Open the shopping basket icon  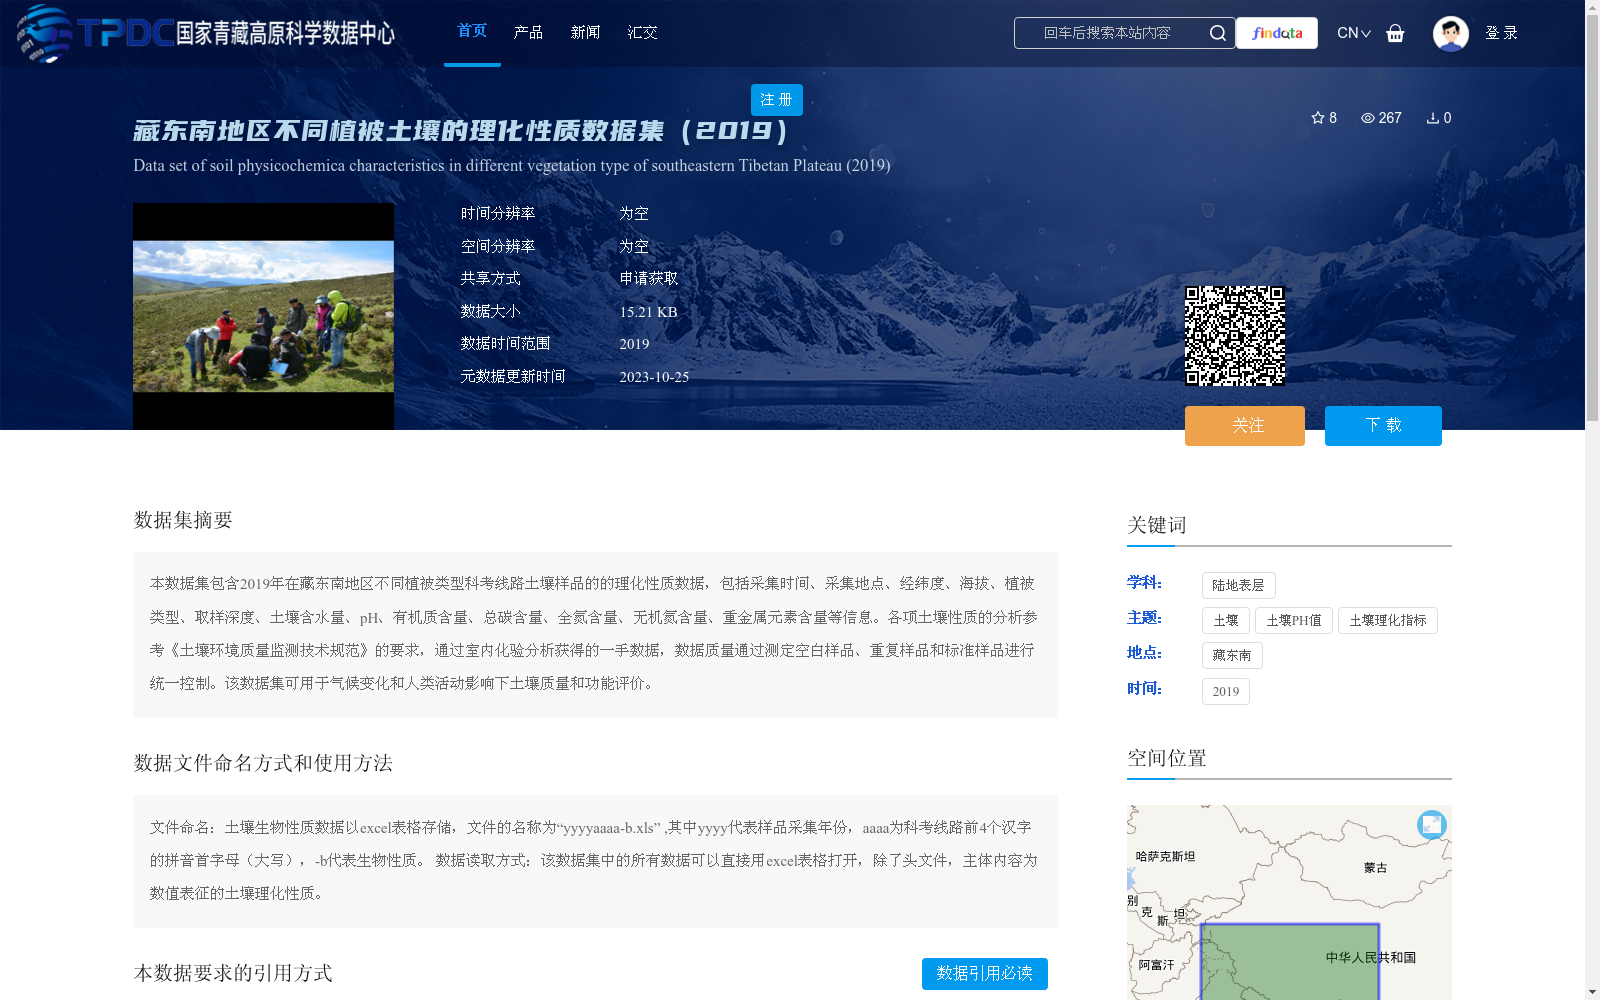tap(1395, 33)
